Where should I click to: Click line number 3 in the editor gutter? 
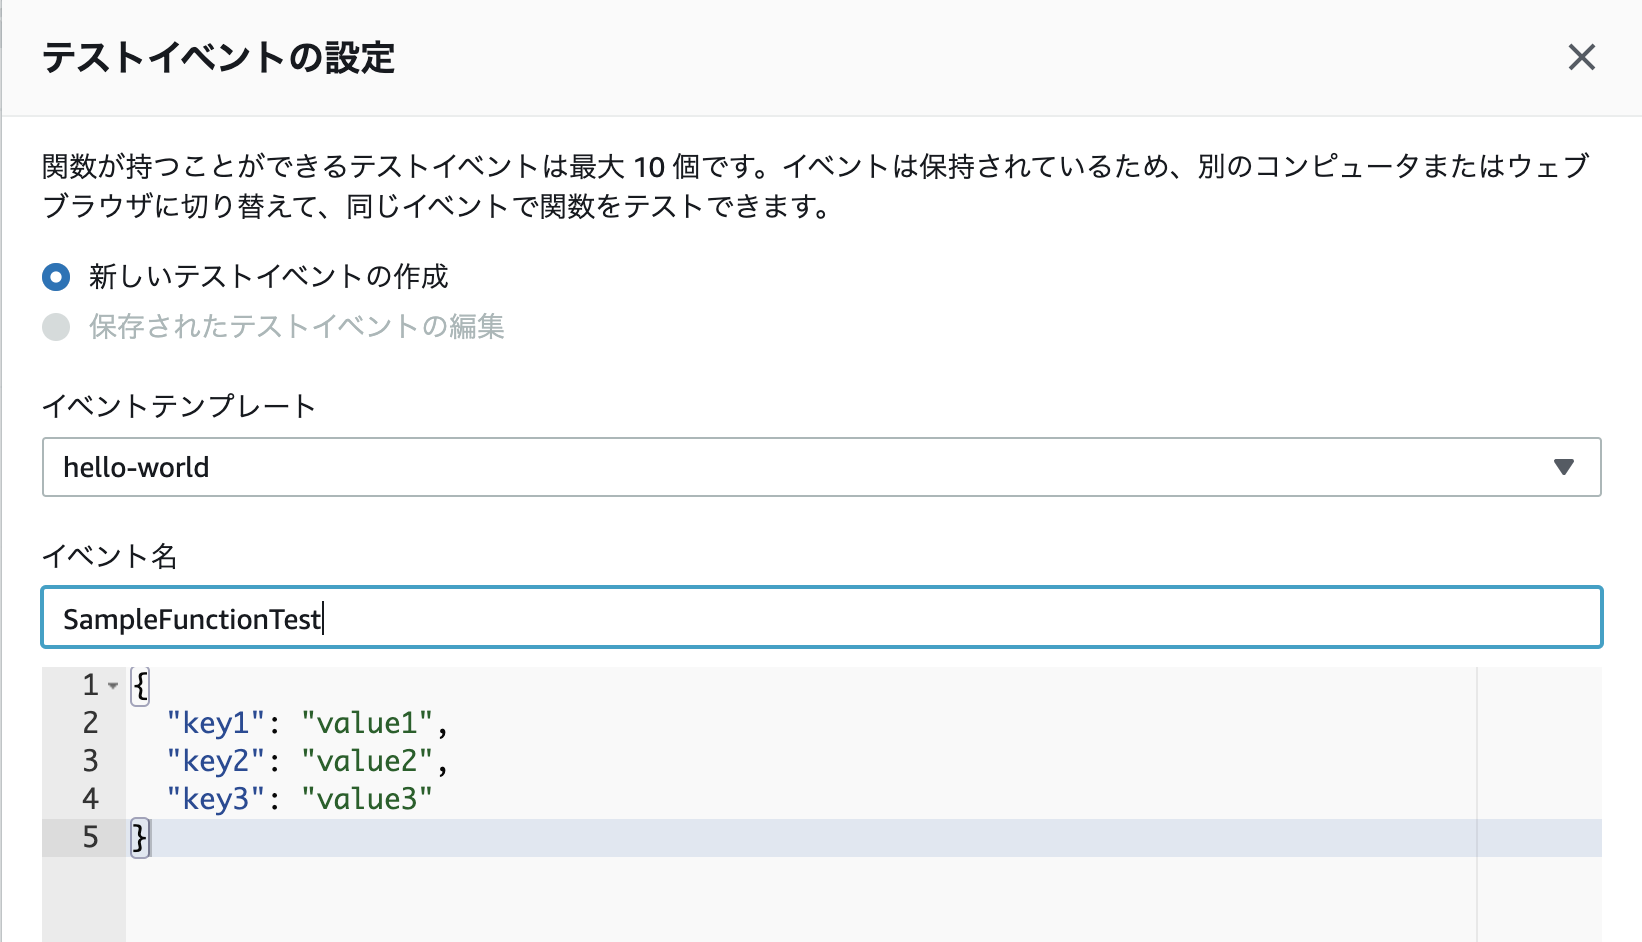tap(90, 760)
